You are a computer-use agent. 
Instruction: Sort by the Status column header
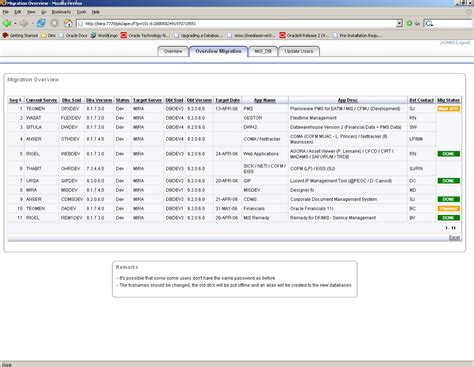click(x=122, y=100)
